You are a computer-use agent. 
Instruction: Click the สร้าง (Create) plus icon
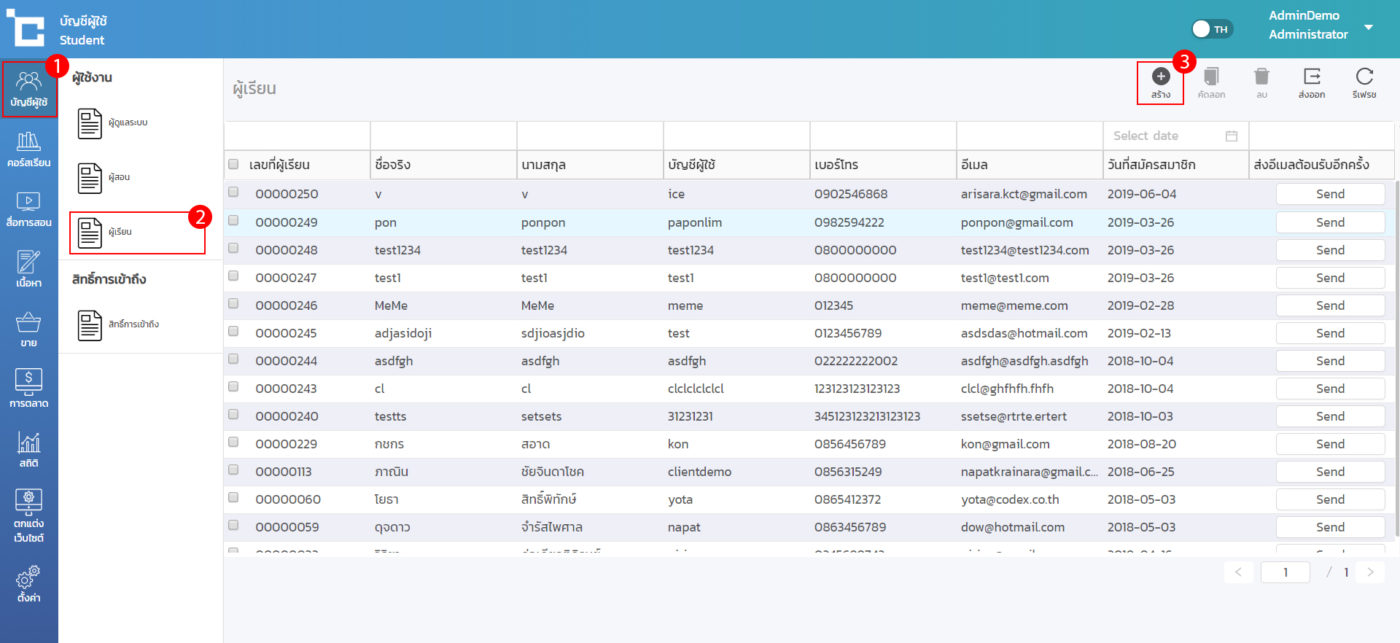1160,77
